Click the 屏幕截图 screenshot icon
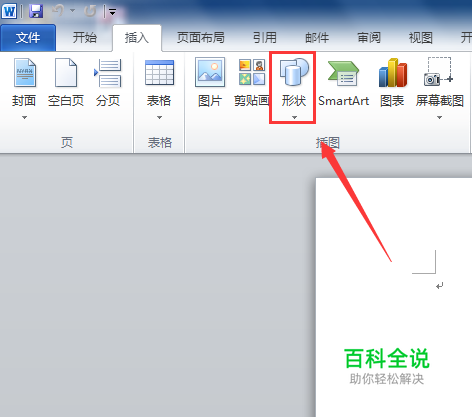The height and width of the screenshot is (417, 472). coord(439,72)
